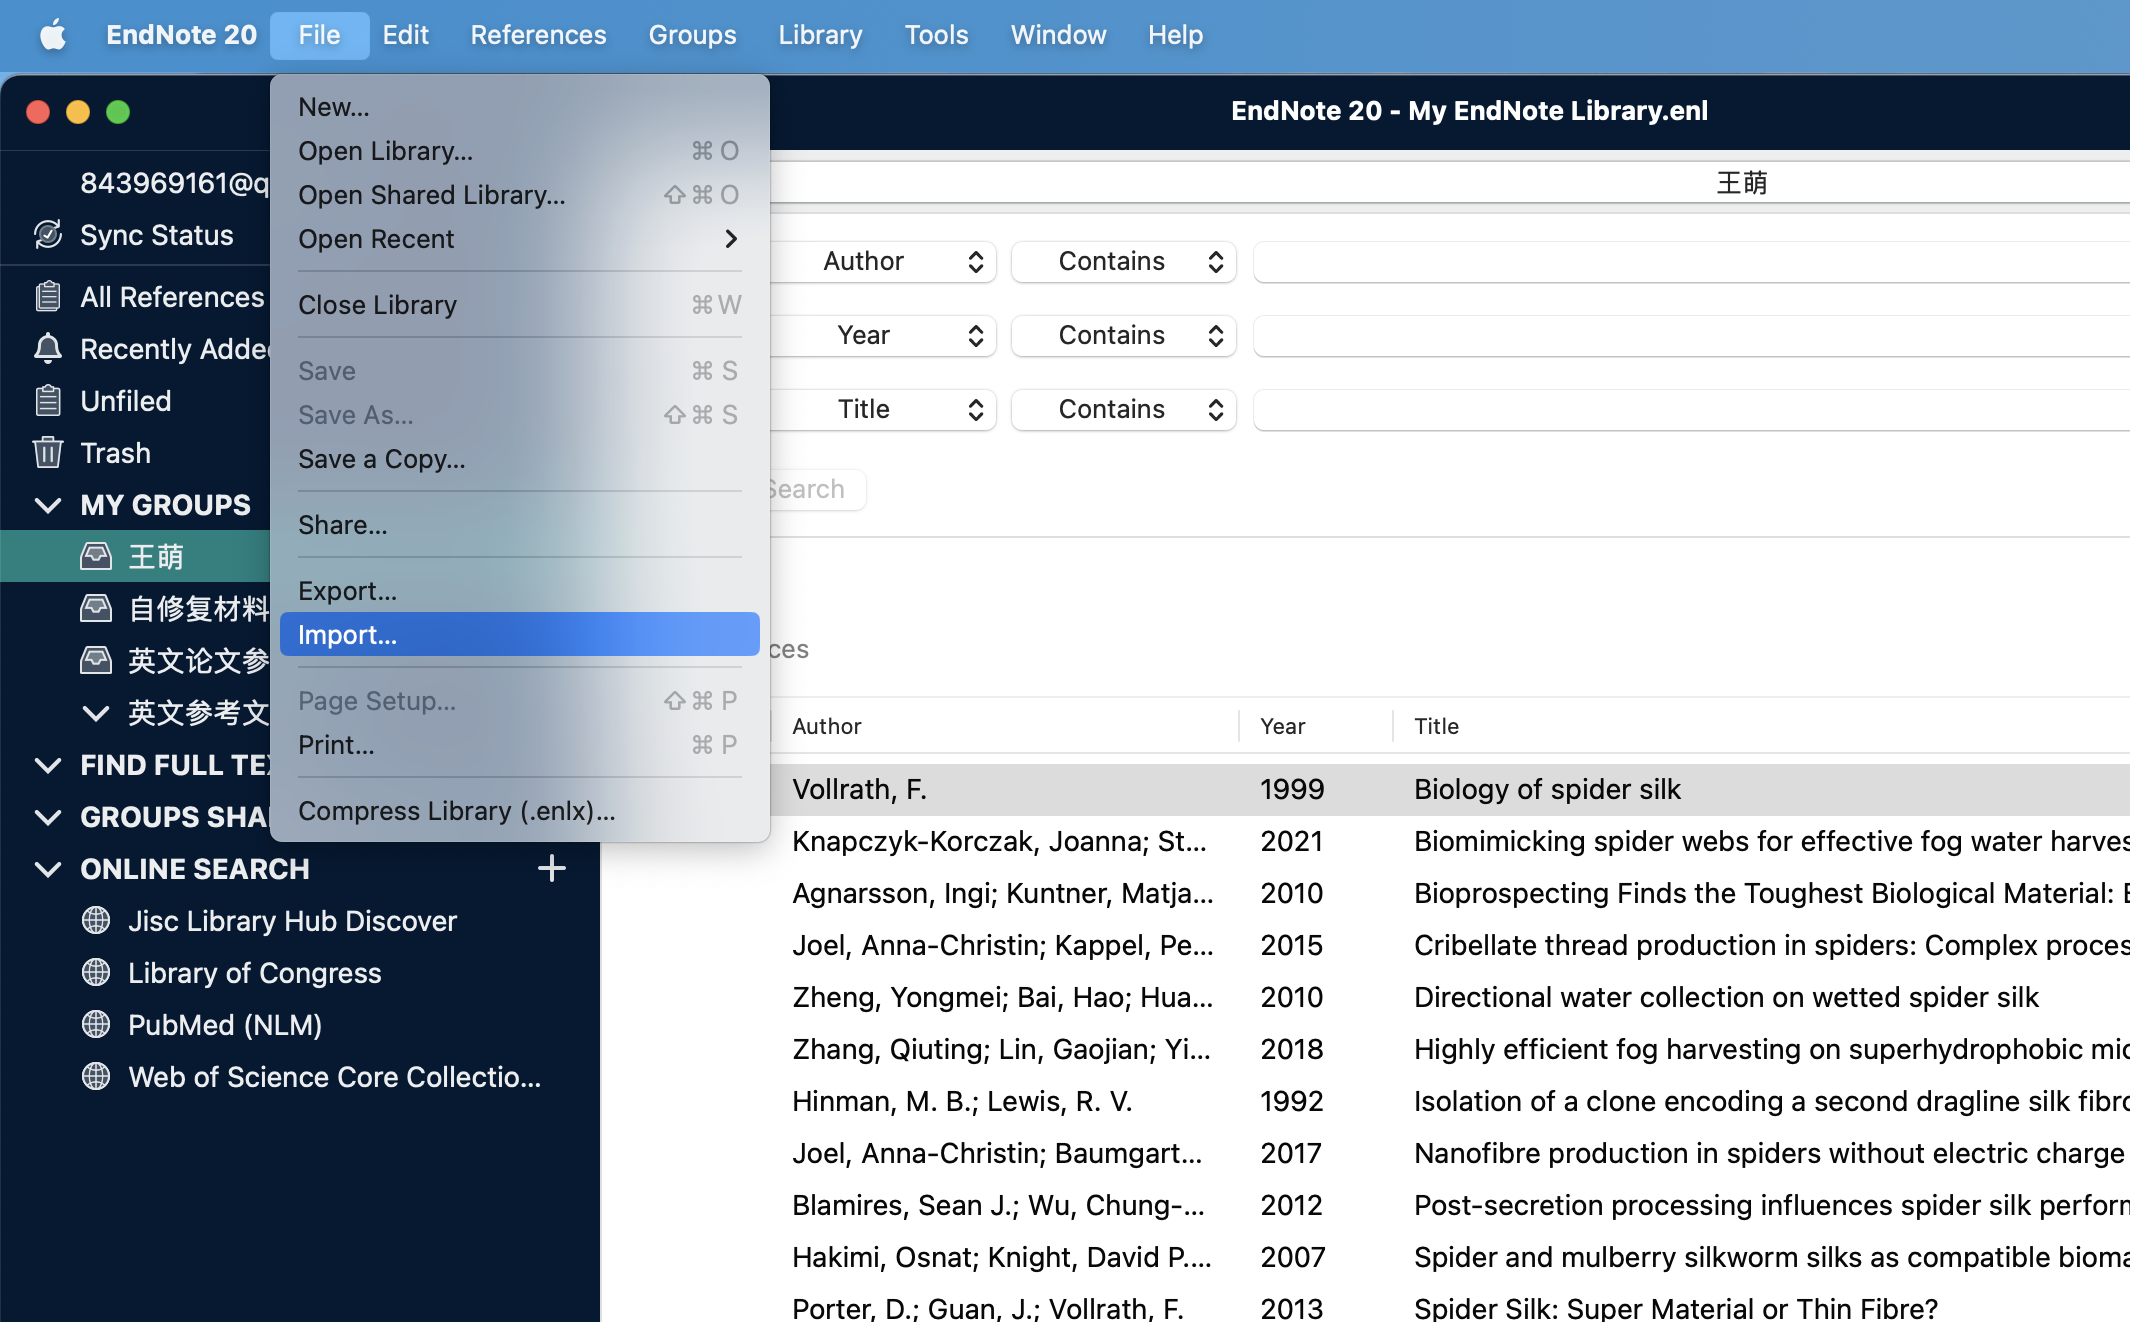Screen dimensions: 2130x1322
Task: Open the Trash bin icon
Action: coord(47,453)
